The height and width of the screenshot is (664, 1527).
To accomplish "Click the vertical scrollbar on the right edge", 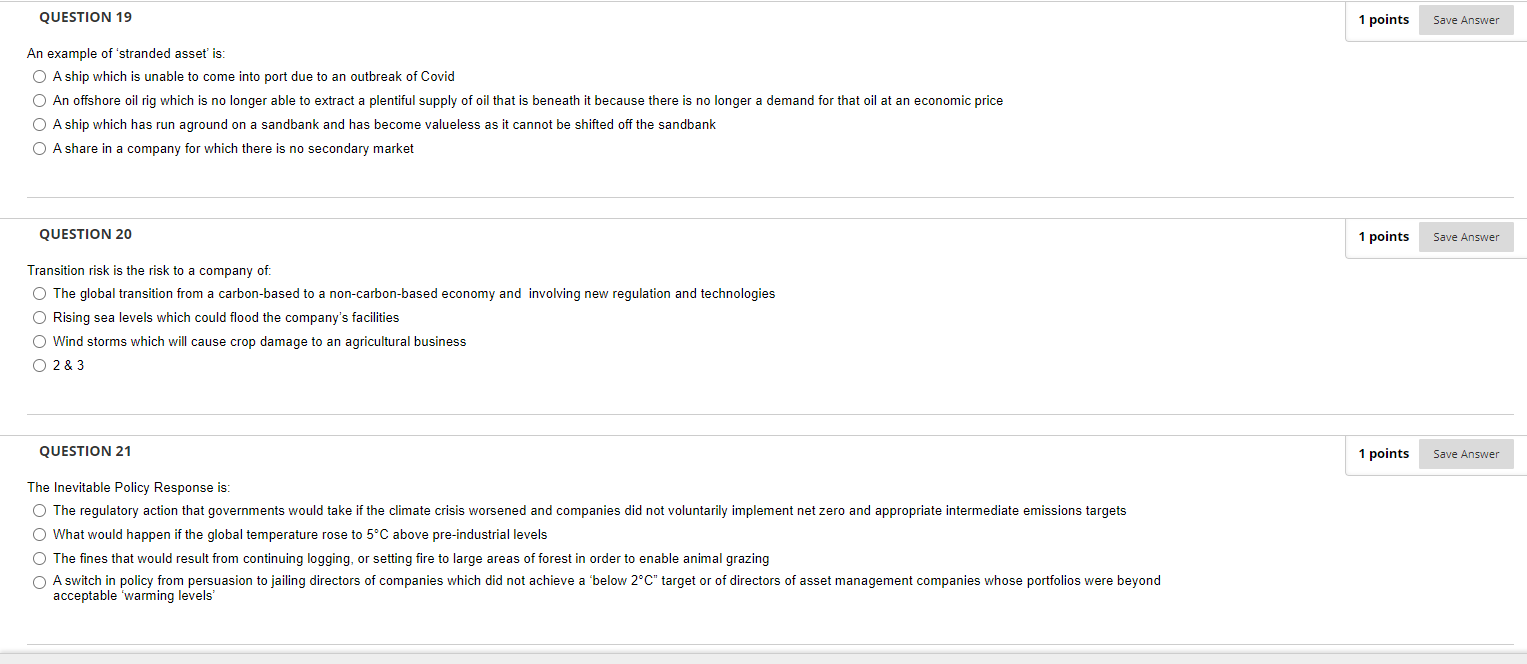I will click(1523, 330).
